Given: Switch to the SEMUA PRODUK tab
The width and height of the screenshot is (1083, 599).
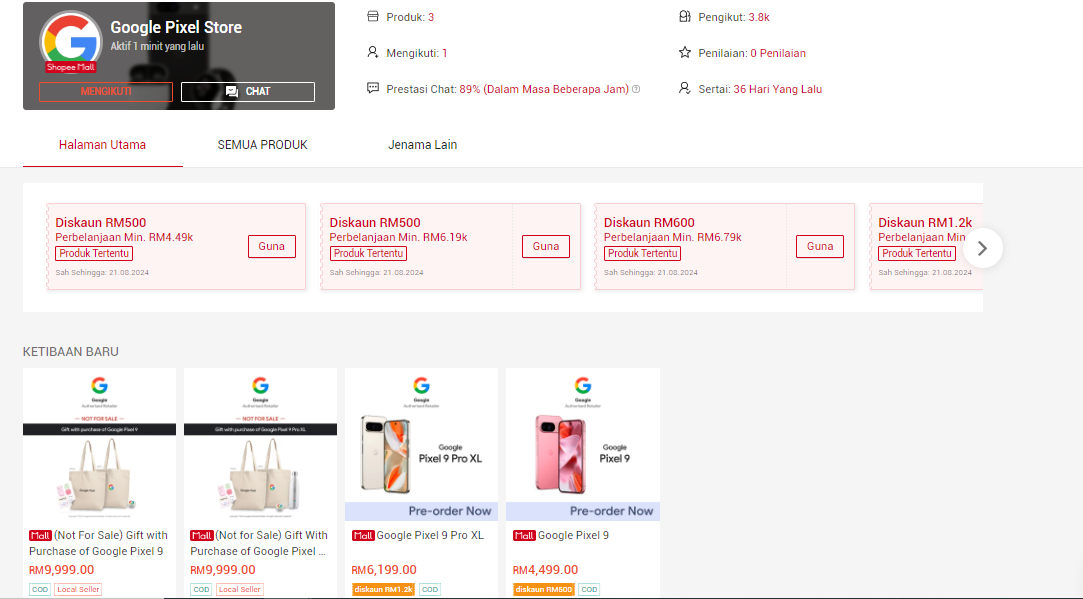Looking at the screenshot, I should (262, 145).
